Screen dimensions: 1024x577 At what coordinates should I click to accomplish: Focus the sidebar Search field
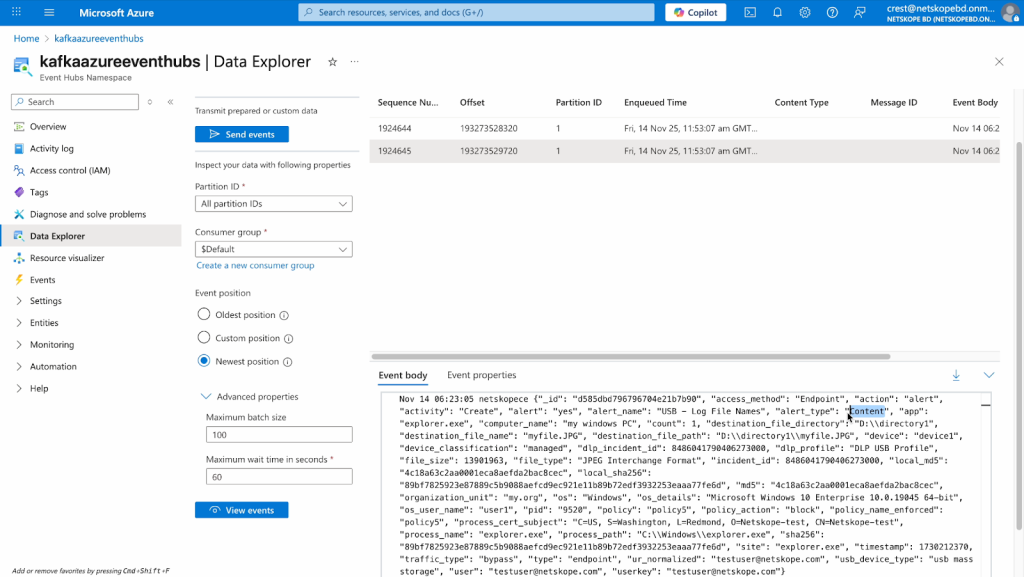click(x=75, y=102)
